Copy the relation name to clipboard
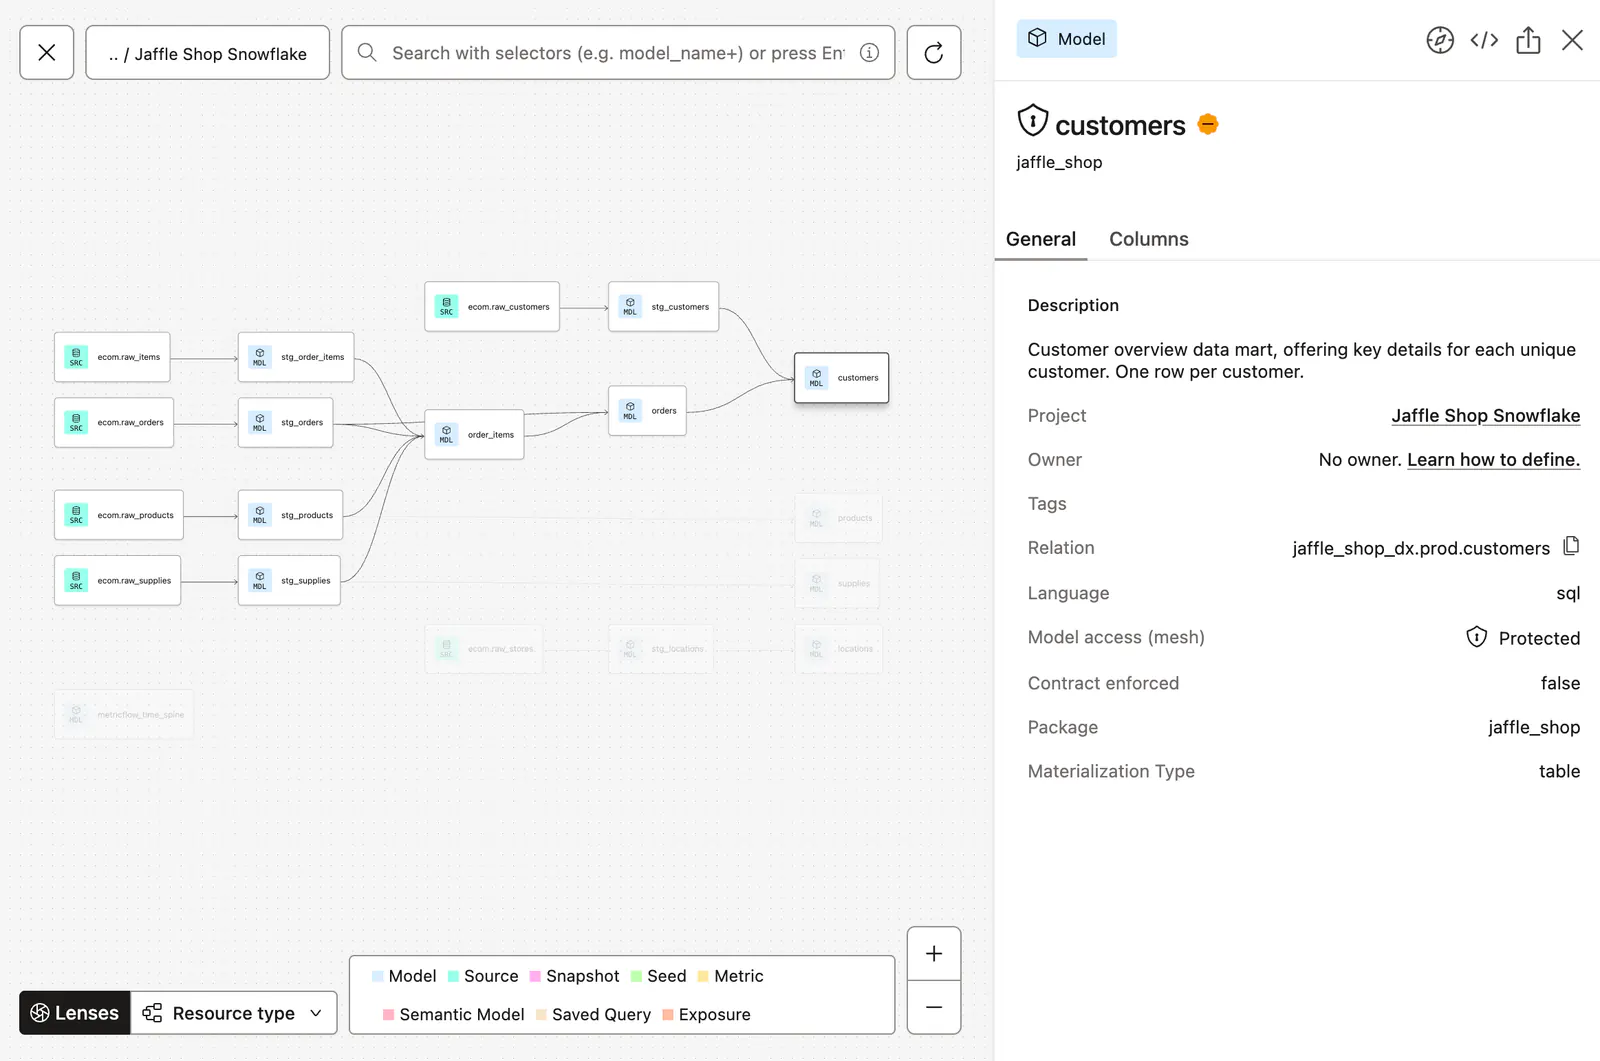 tap(1571, 546)
